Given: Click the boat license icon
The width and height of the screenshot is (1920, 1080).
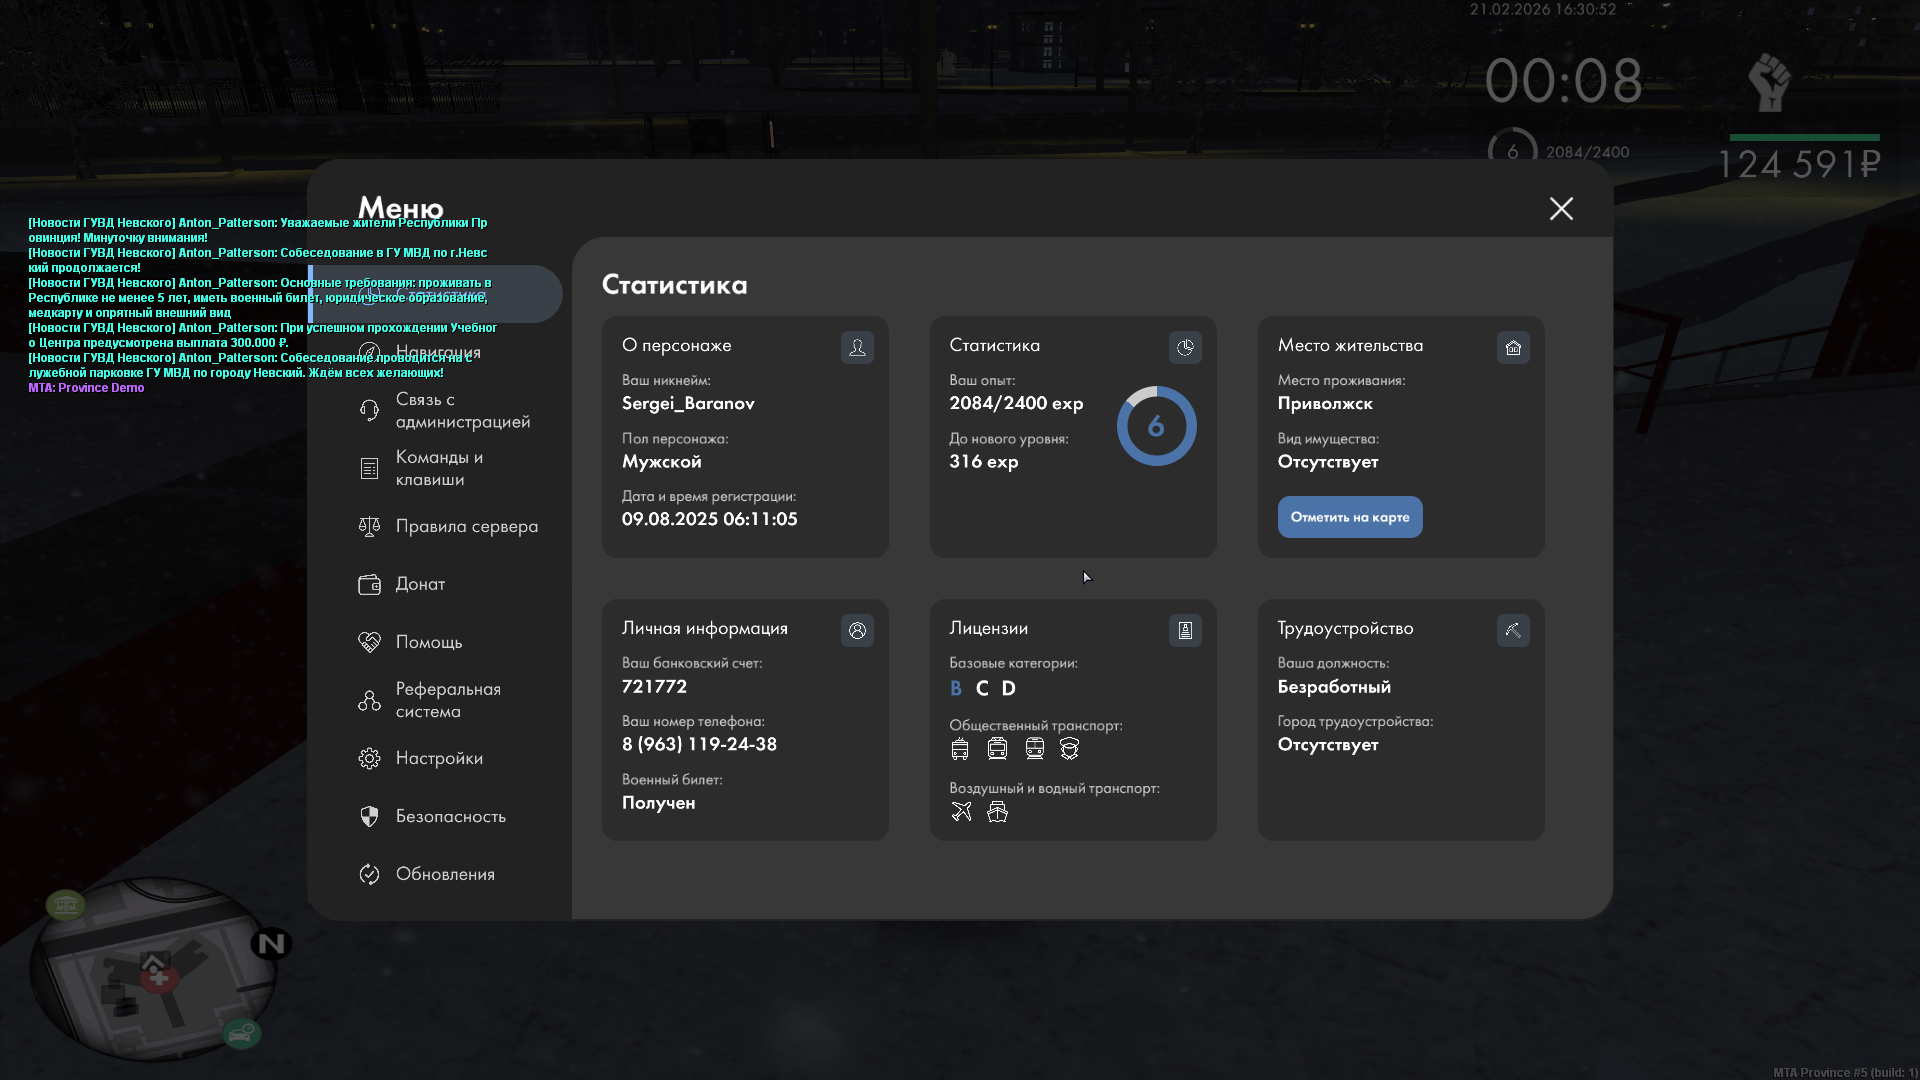Looking at the screenshot, I should 997,812.
